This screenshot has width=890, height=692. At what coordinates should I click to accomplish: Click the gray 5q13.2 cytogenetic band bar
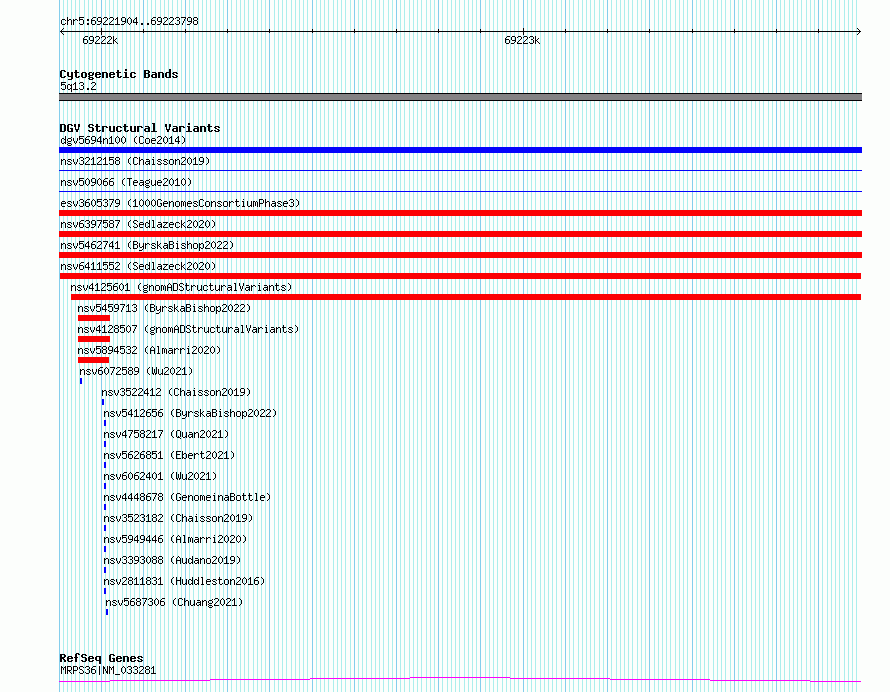click(460, 97)
